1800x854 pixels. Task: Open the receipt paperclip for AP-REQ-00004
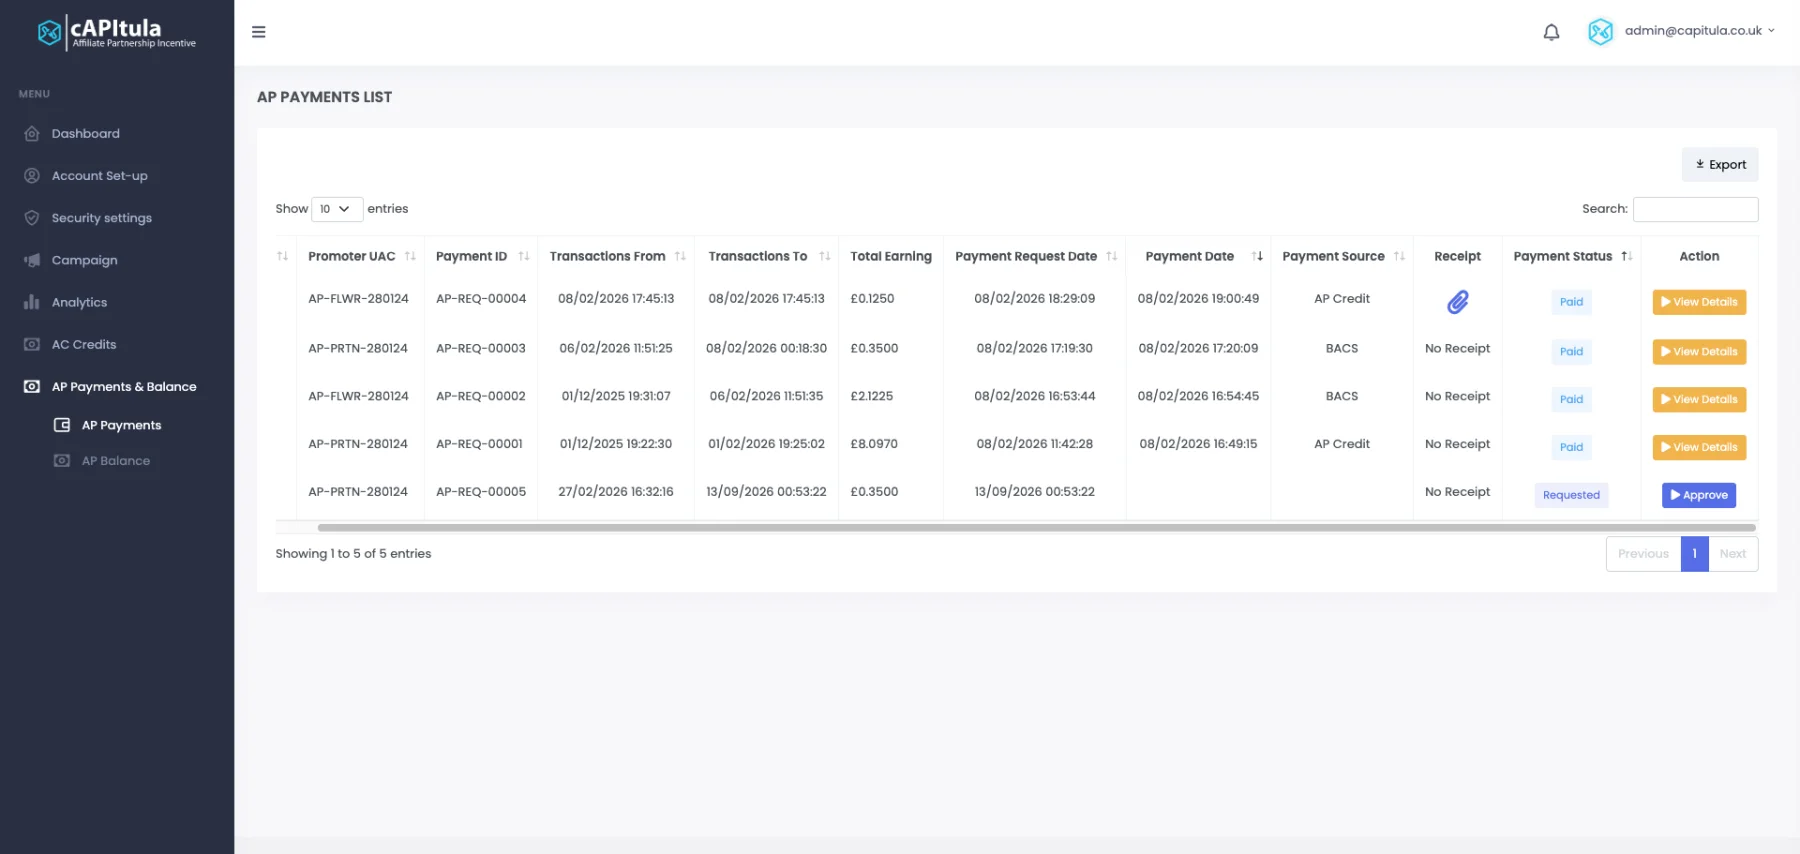[x=1458, y=302]
